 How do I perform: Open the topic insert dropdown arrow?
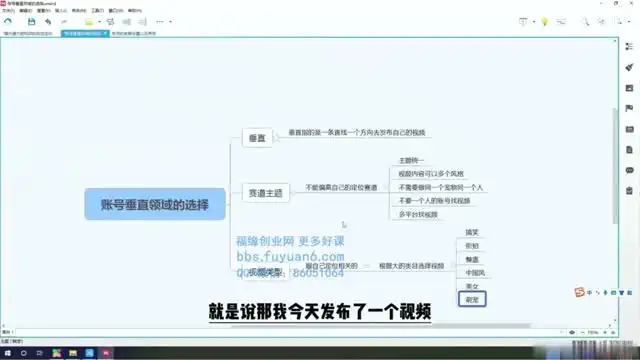(99, 22)
